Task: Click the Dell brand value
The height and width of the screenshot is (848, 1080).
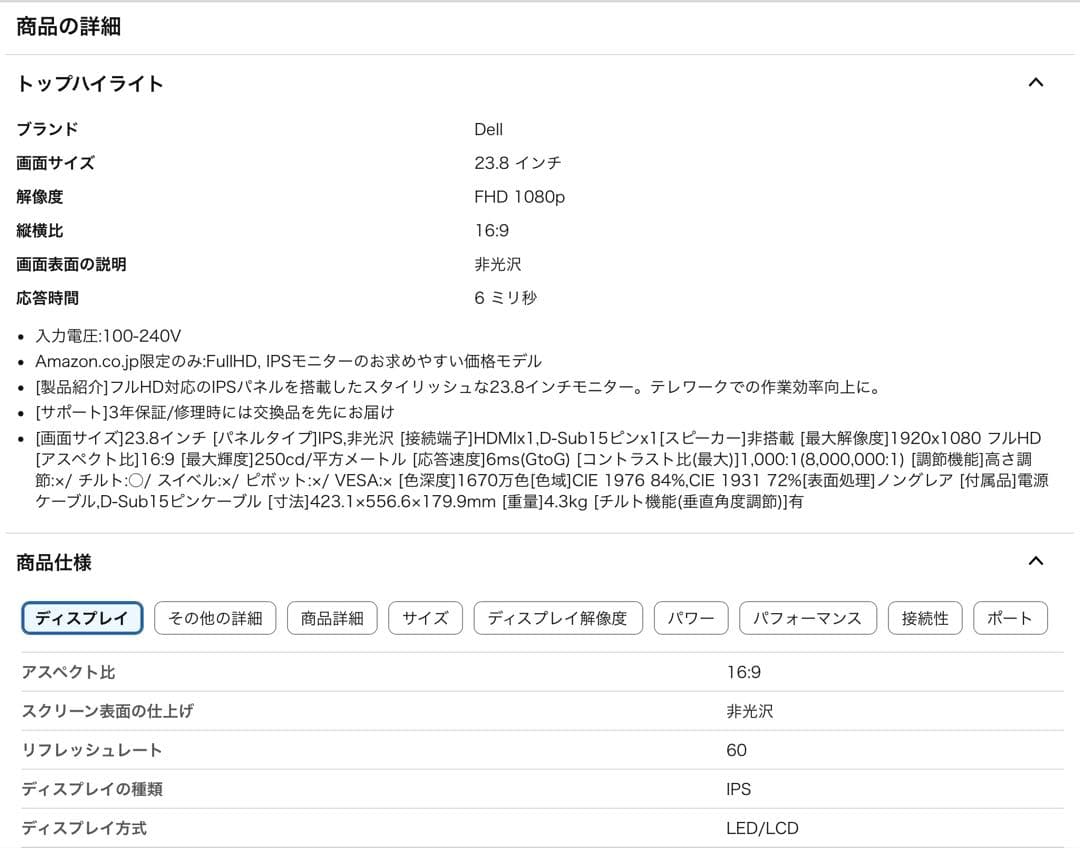Action: pos(487,129)
